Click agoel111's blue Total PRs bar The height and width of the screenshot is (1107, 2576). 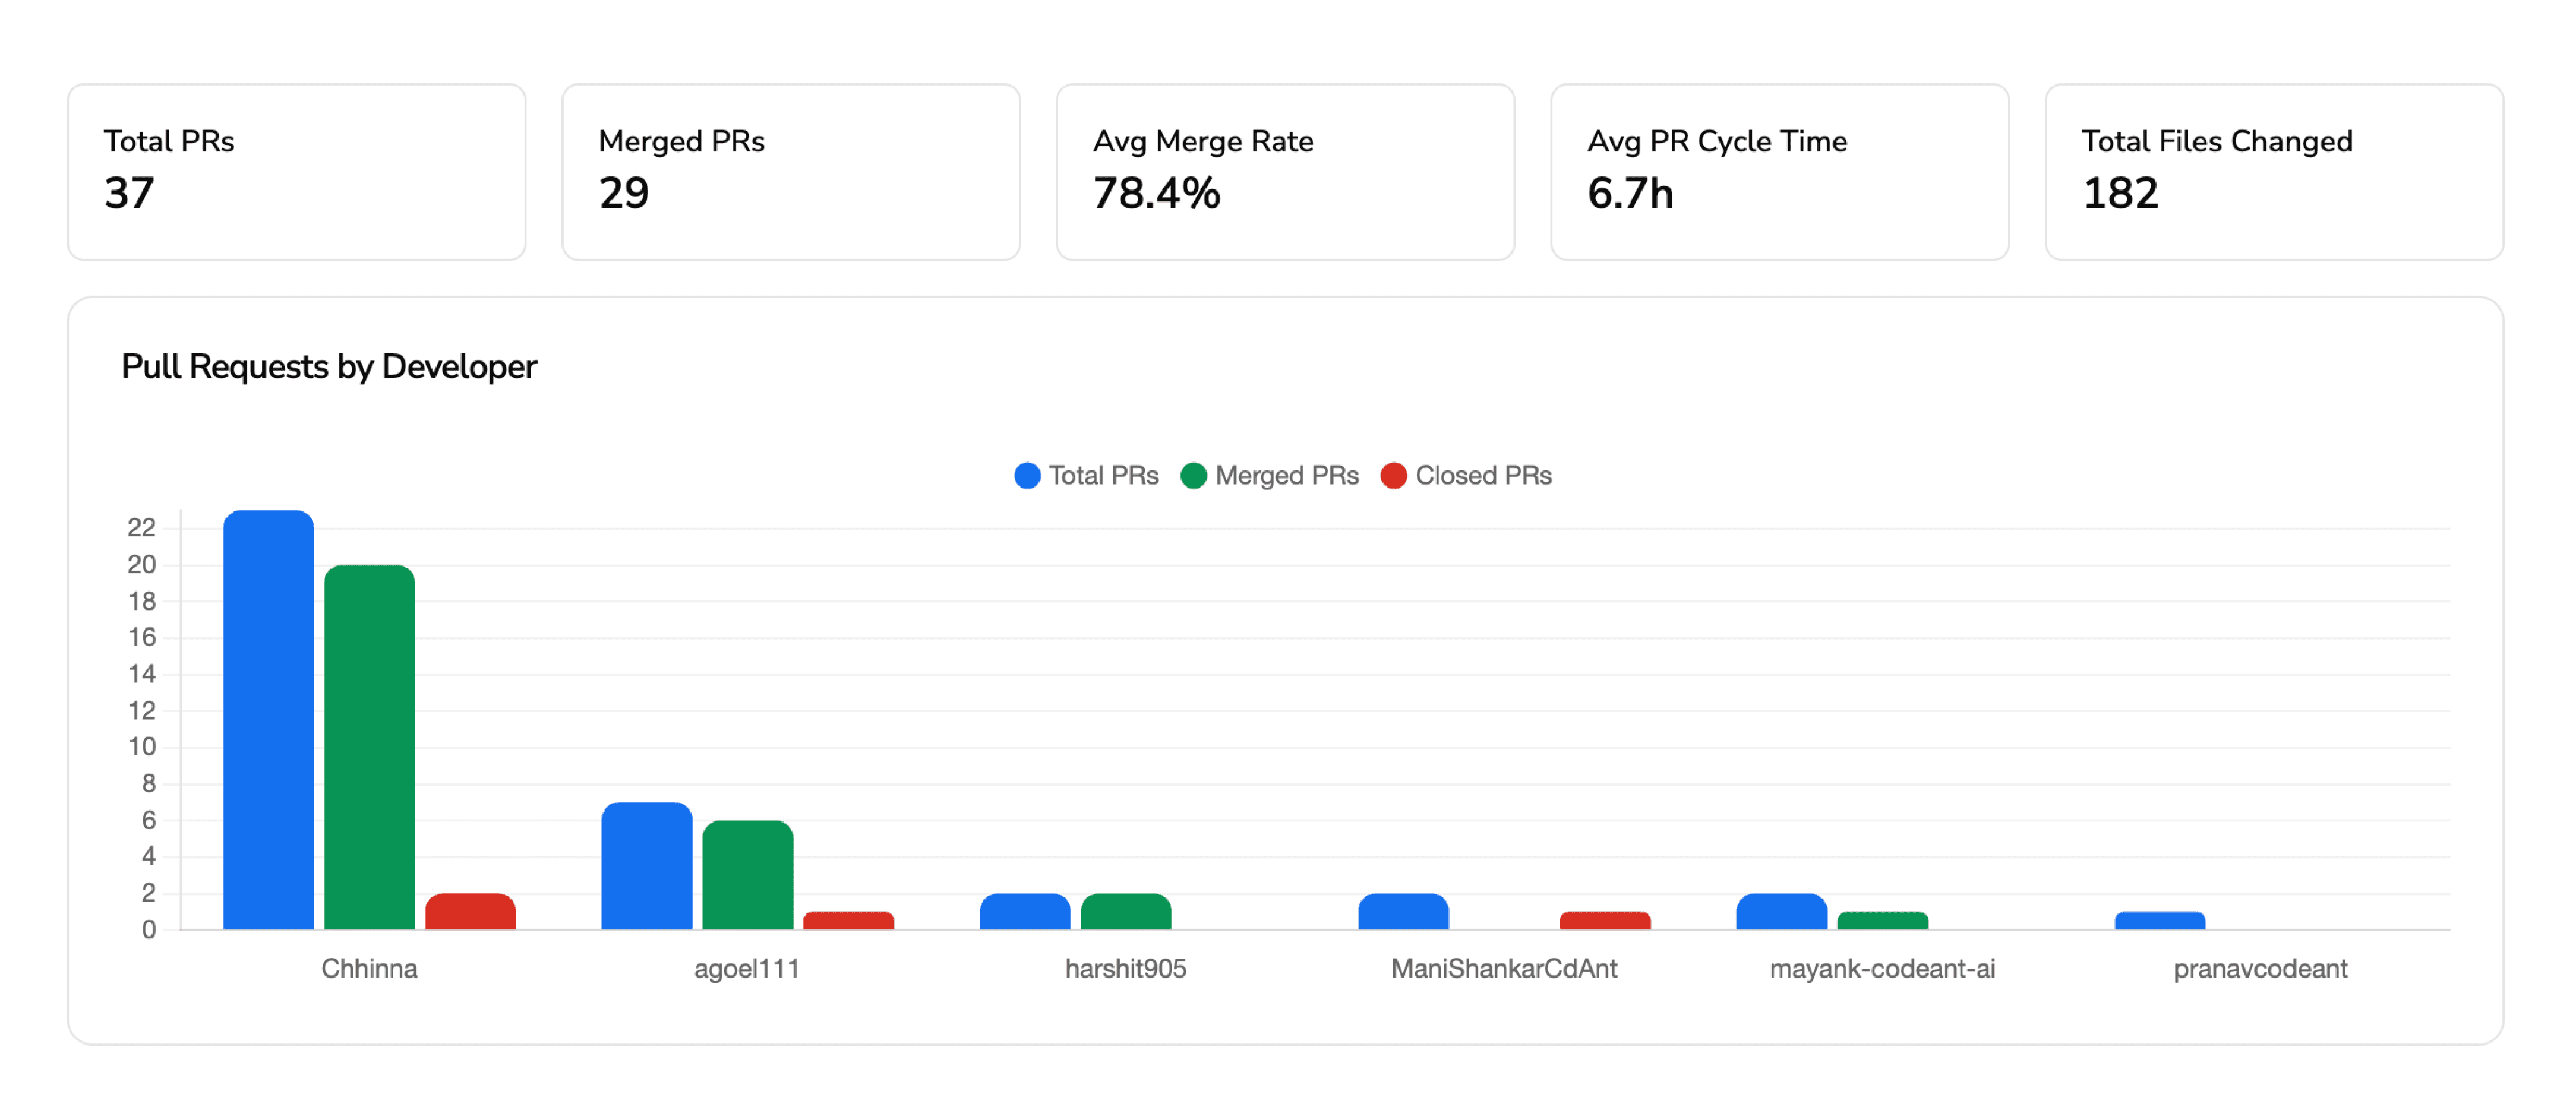[x=645, y=865]
